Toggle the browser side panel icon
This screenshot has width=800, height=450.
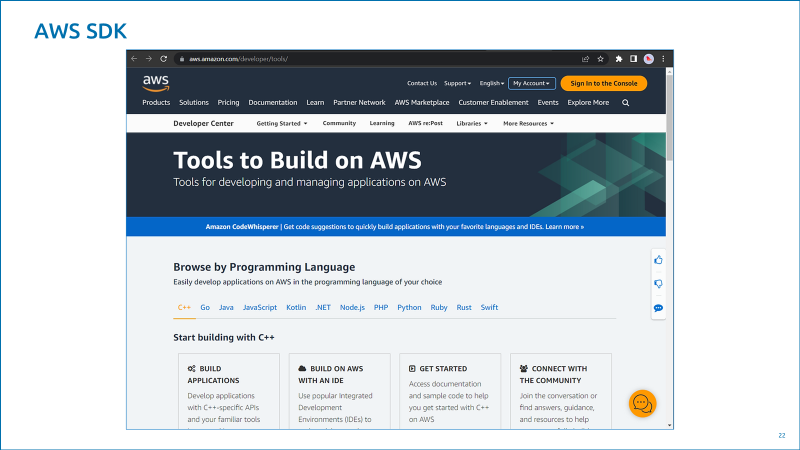[x=633, y=59]
